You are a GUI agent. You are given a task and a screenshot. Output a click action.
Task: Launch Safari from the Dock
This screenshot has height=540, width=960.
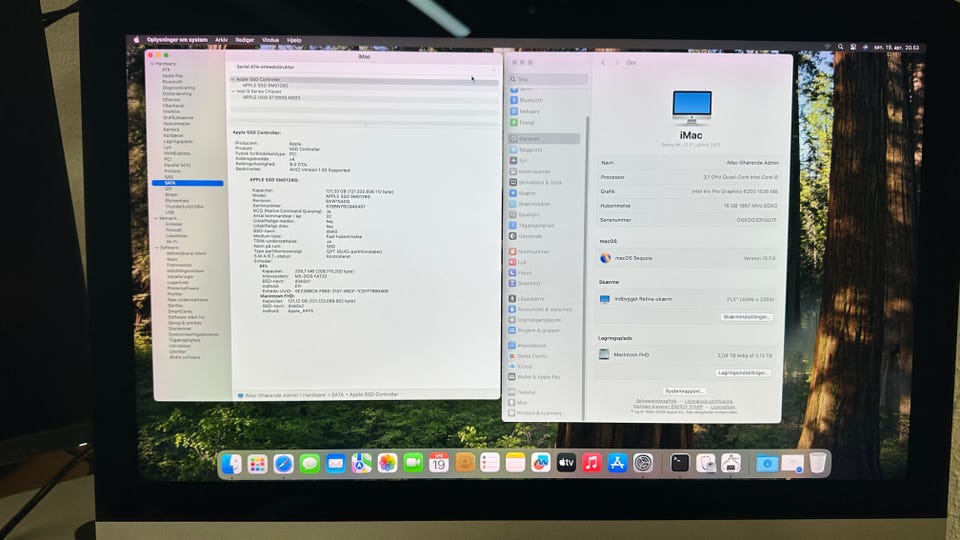pos(283,463)
